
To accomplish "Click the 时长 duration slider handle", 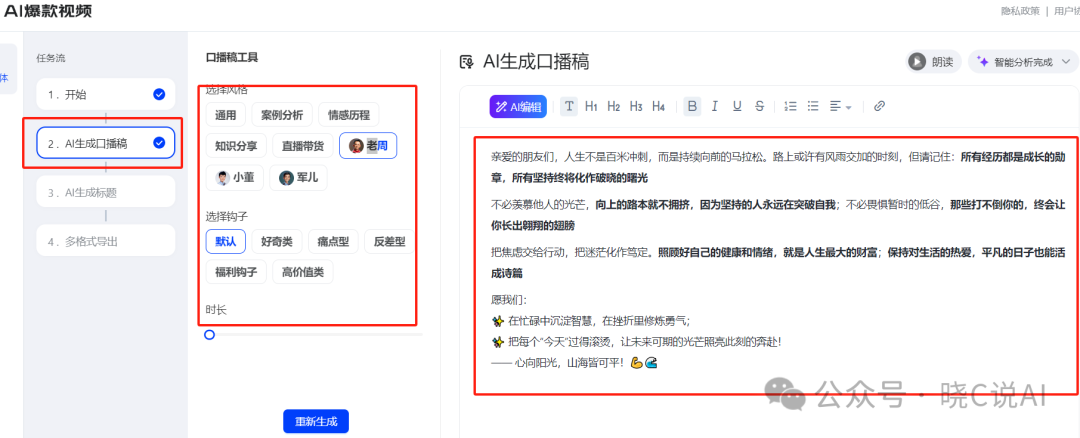I will [209, 335].
